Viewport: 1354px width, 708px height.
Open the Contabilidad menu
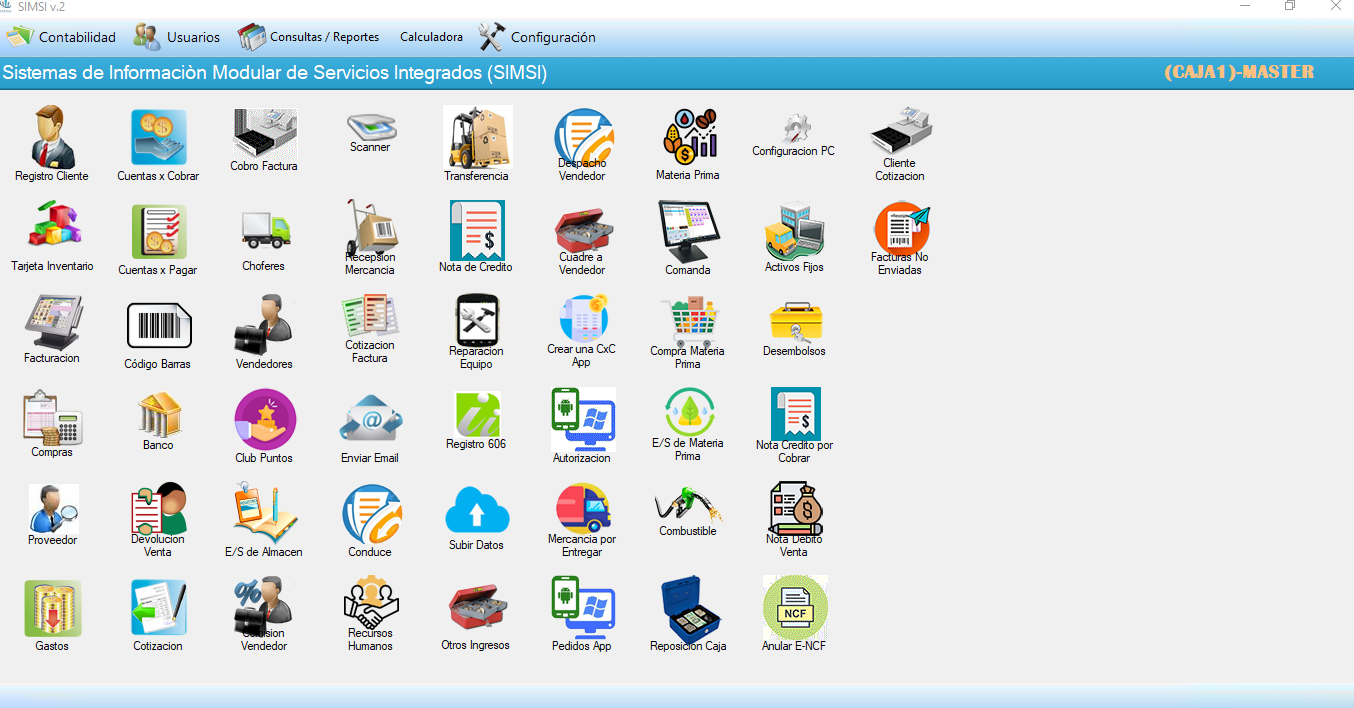pos(61,37)
